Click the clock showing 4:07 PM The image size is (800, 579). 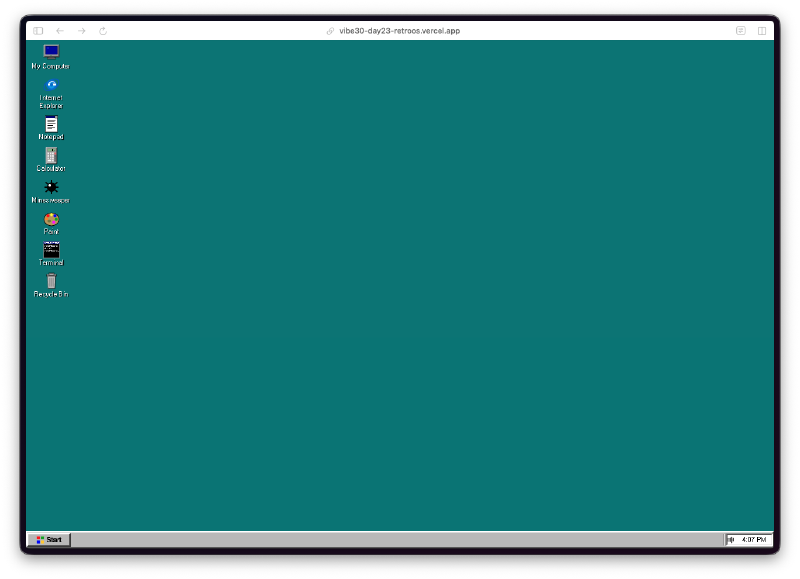click(x=755, y=539)
